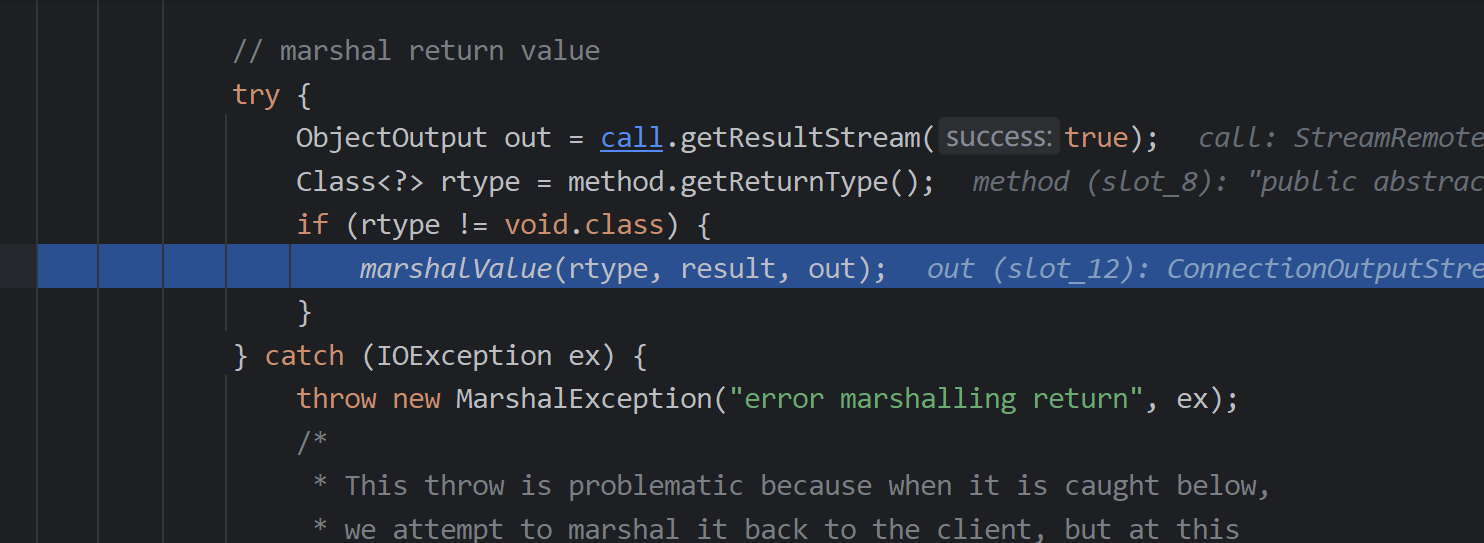Click the MarshalException constructor name

click(583, 399)
